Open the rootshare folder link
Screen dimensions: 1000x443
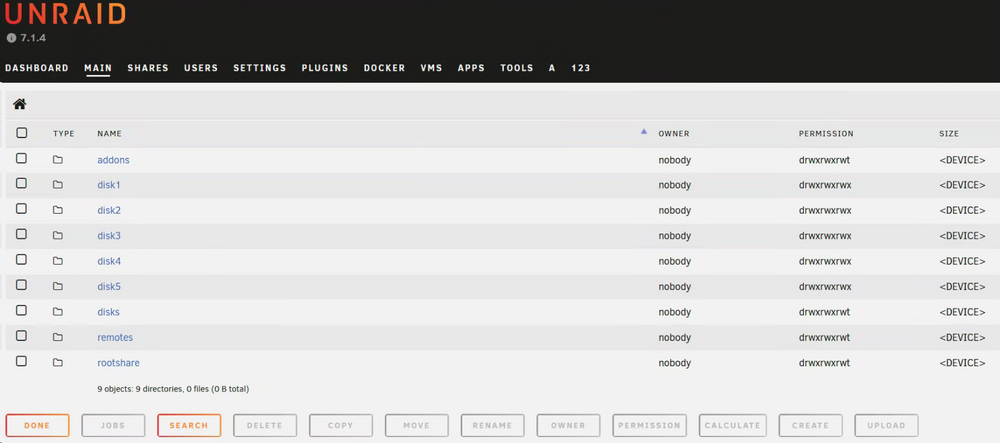tap(119, 363)
